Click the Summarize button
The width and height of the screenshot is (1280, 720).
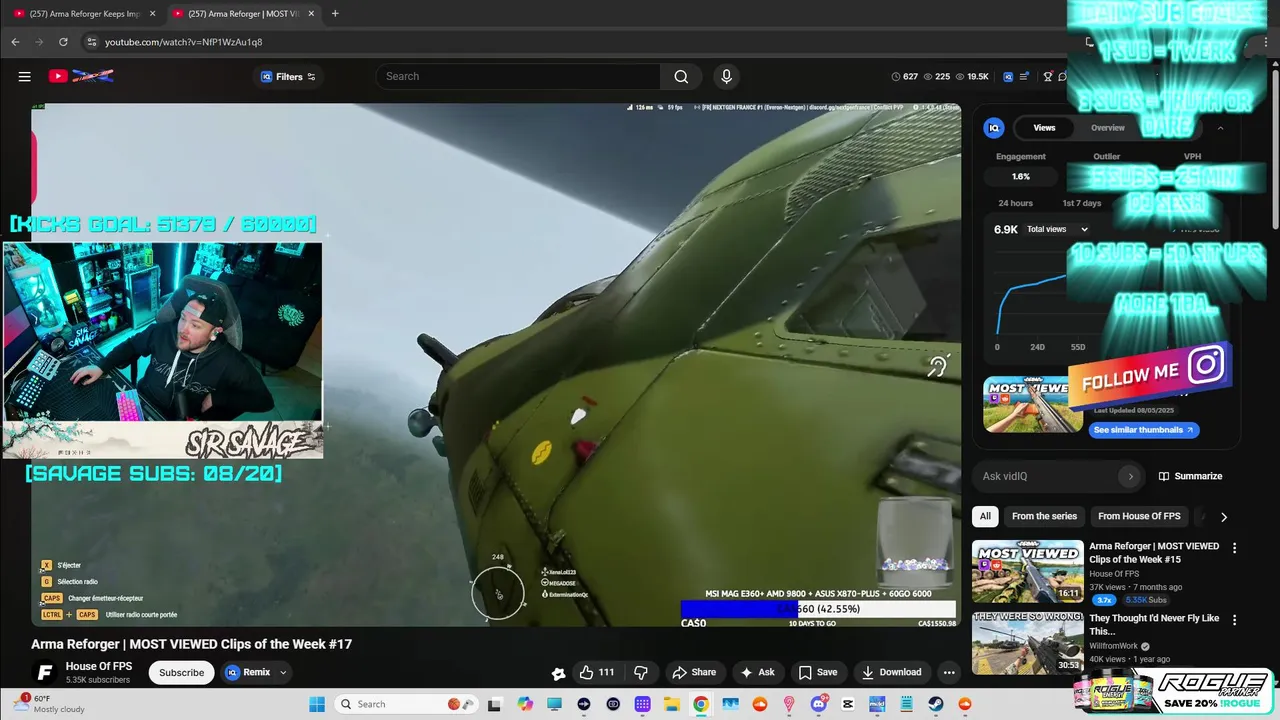1190,476
